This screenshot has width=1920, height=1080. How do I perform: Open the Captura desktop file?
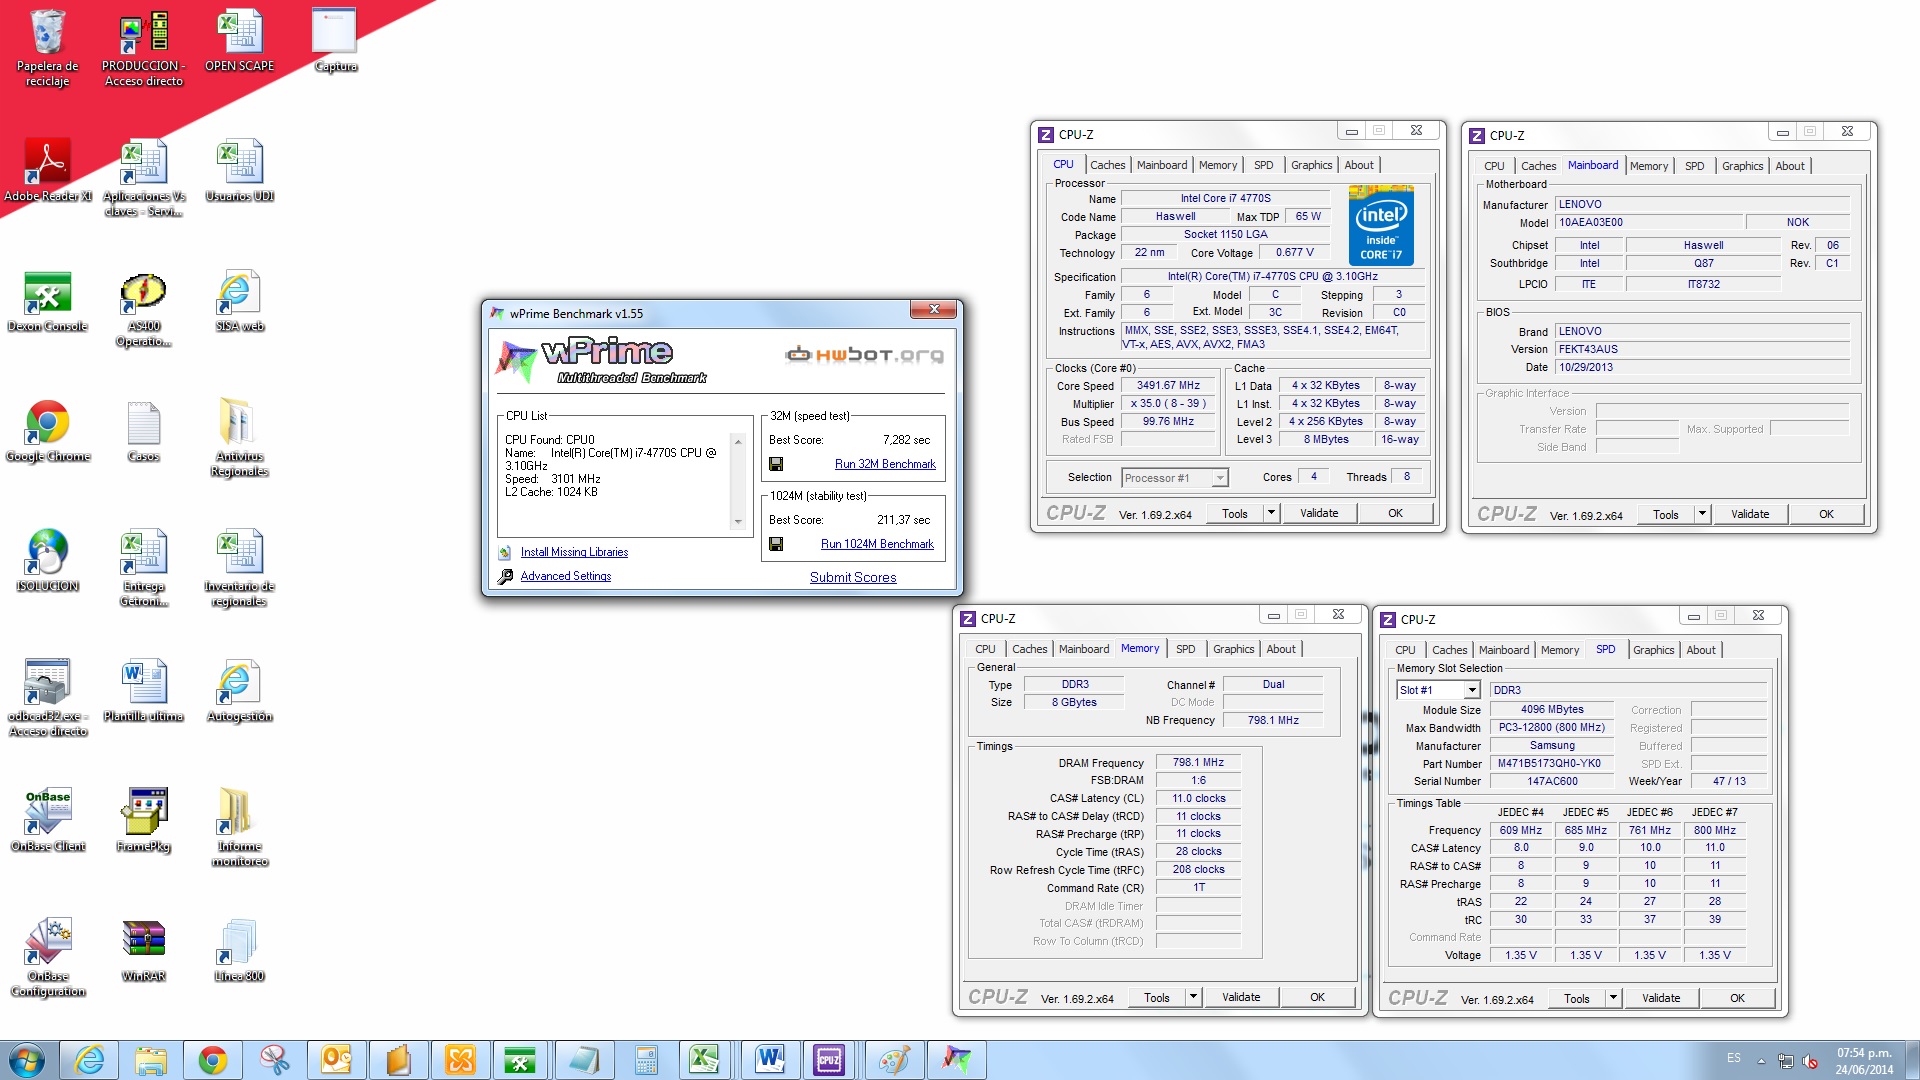pyautogui.click(x=335, y=42)
